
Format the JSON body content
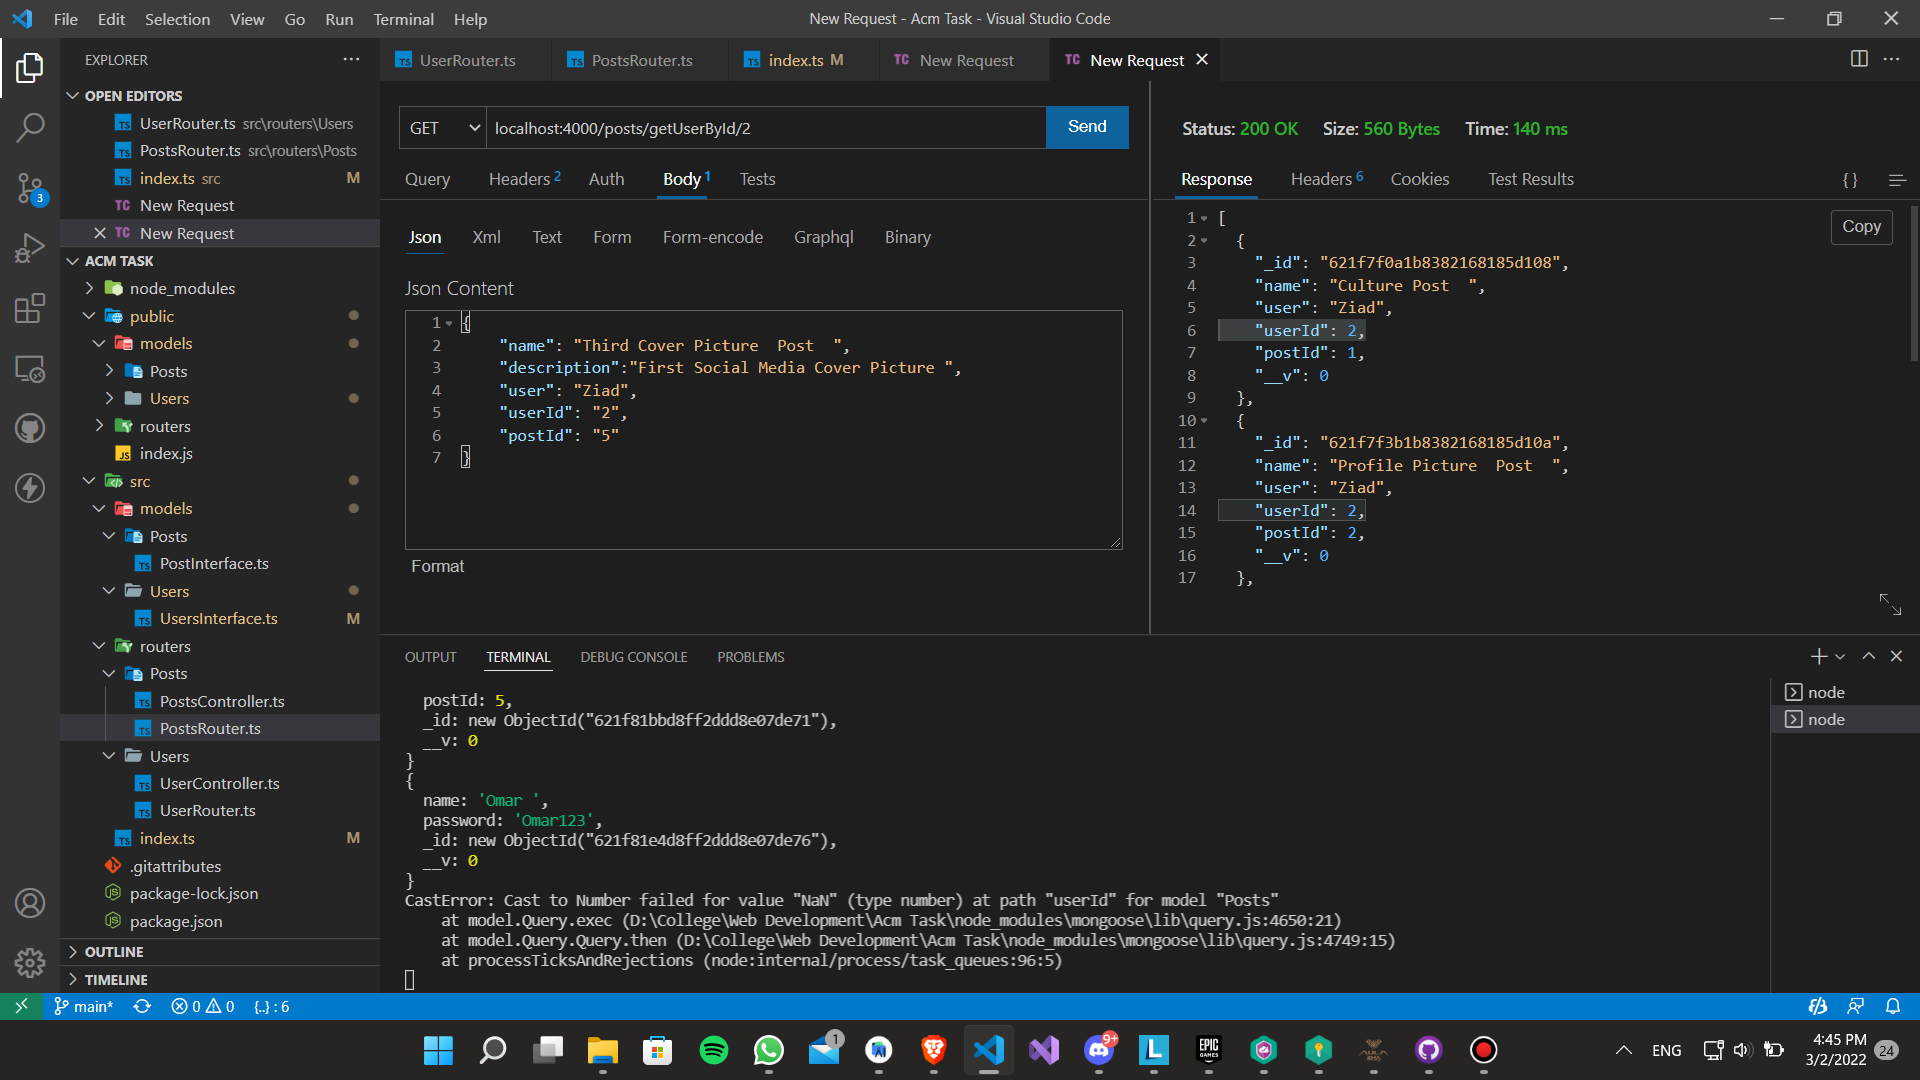click(x=437, y=566)
